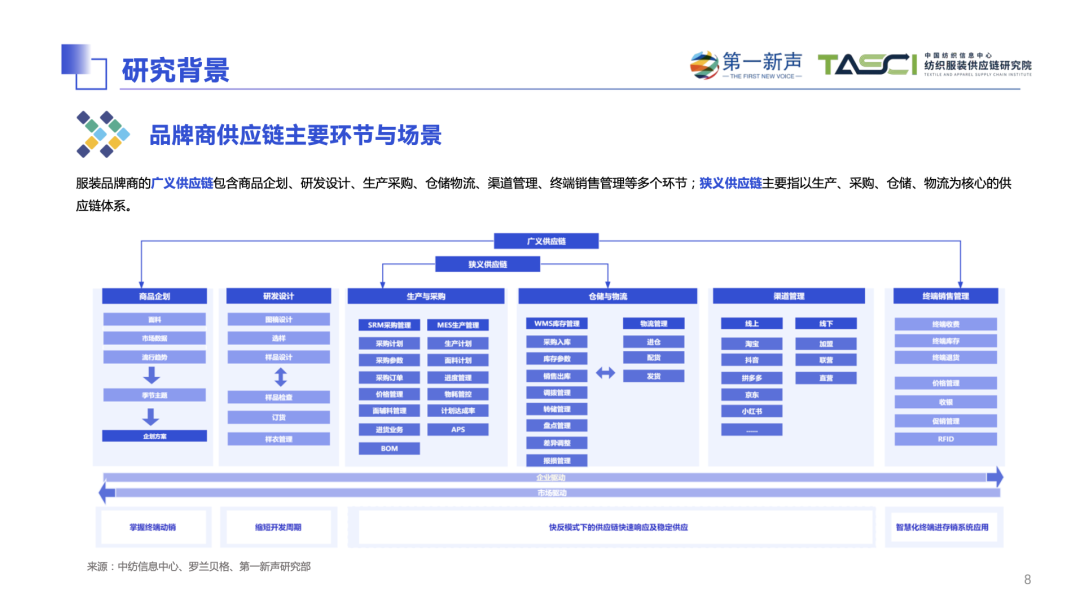This screenshot has height=605, width=1080.
Task: Click the 京东 box
Action: 751,395
